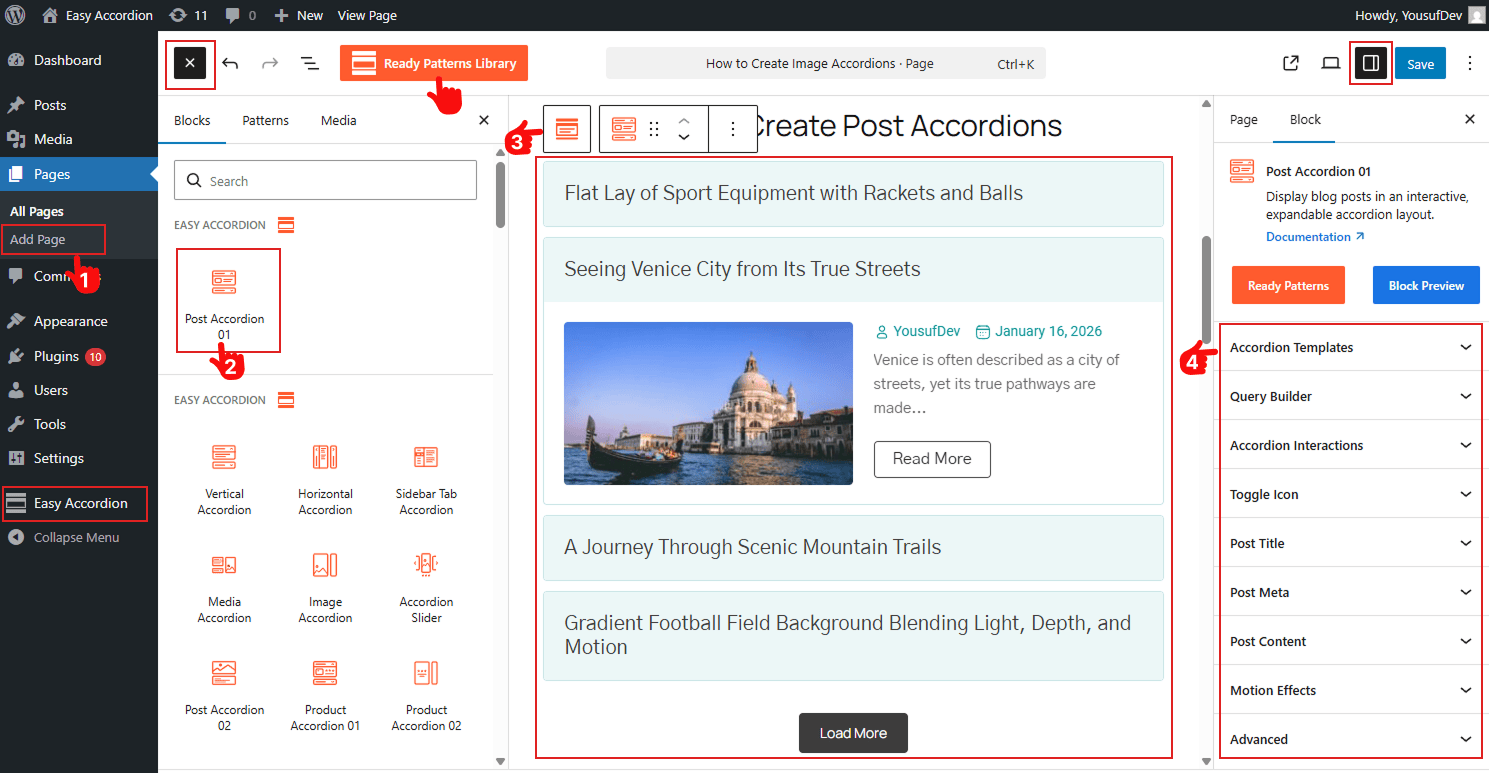Click Collapse Menu in the sidebar
The height and width of the screenshot is (773, 1489).
(x=79, y=537)
